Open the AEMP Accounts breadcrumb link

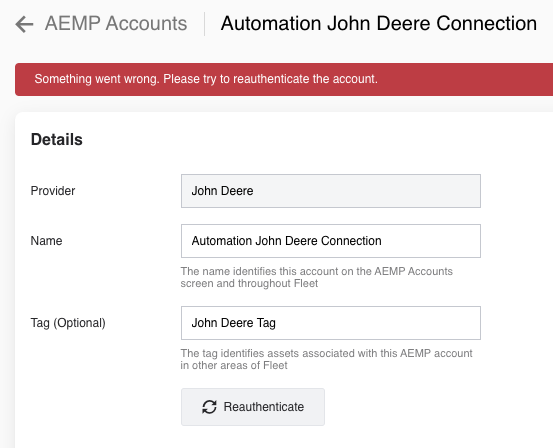coord(116,24)
